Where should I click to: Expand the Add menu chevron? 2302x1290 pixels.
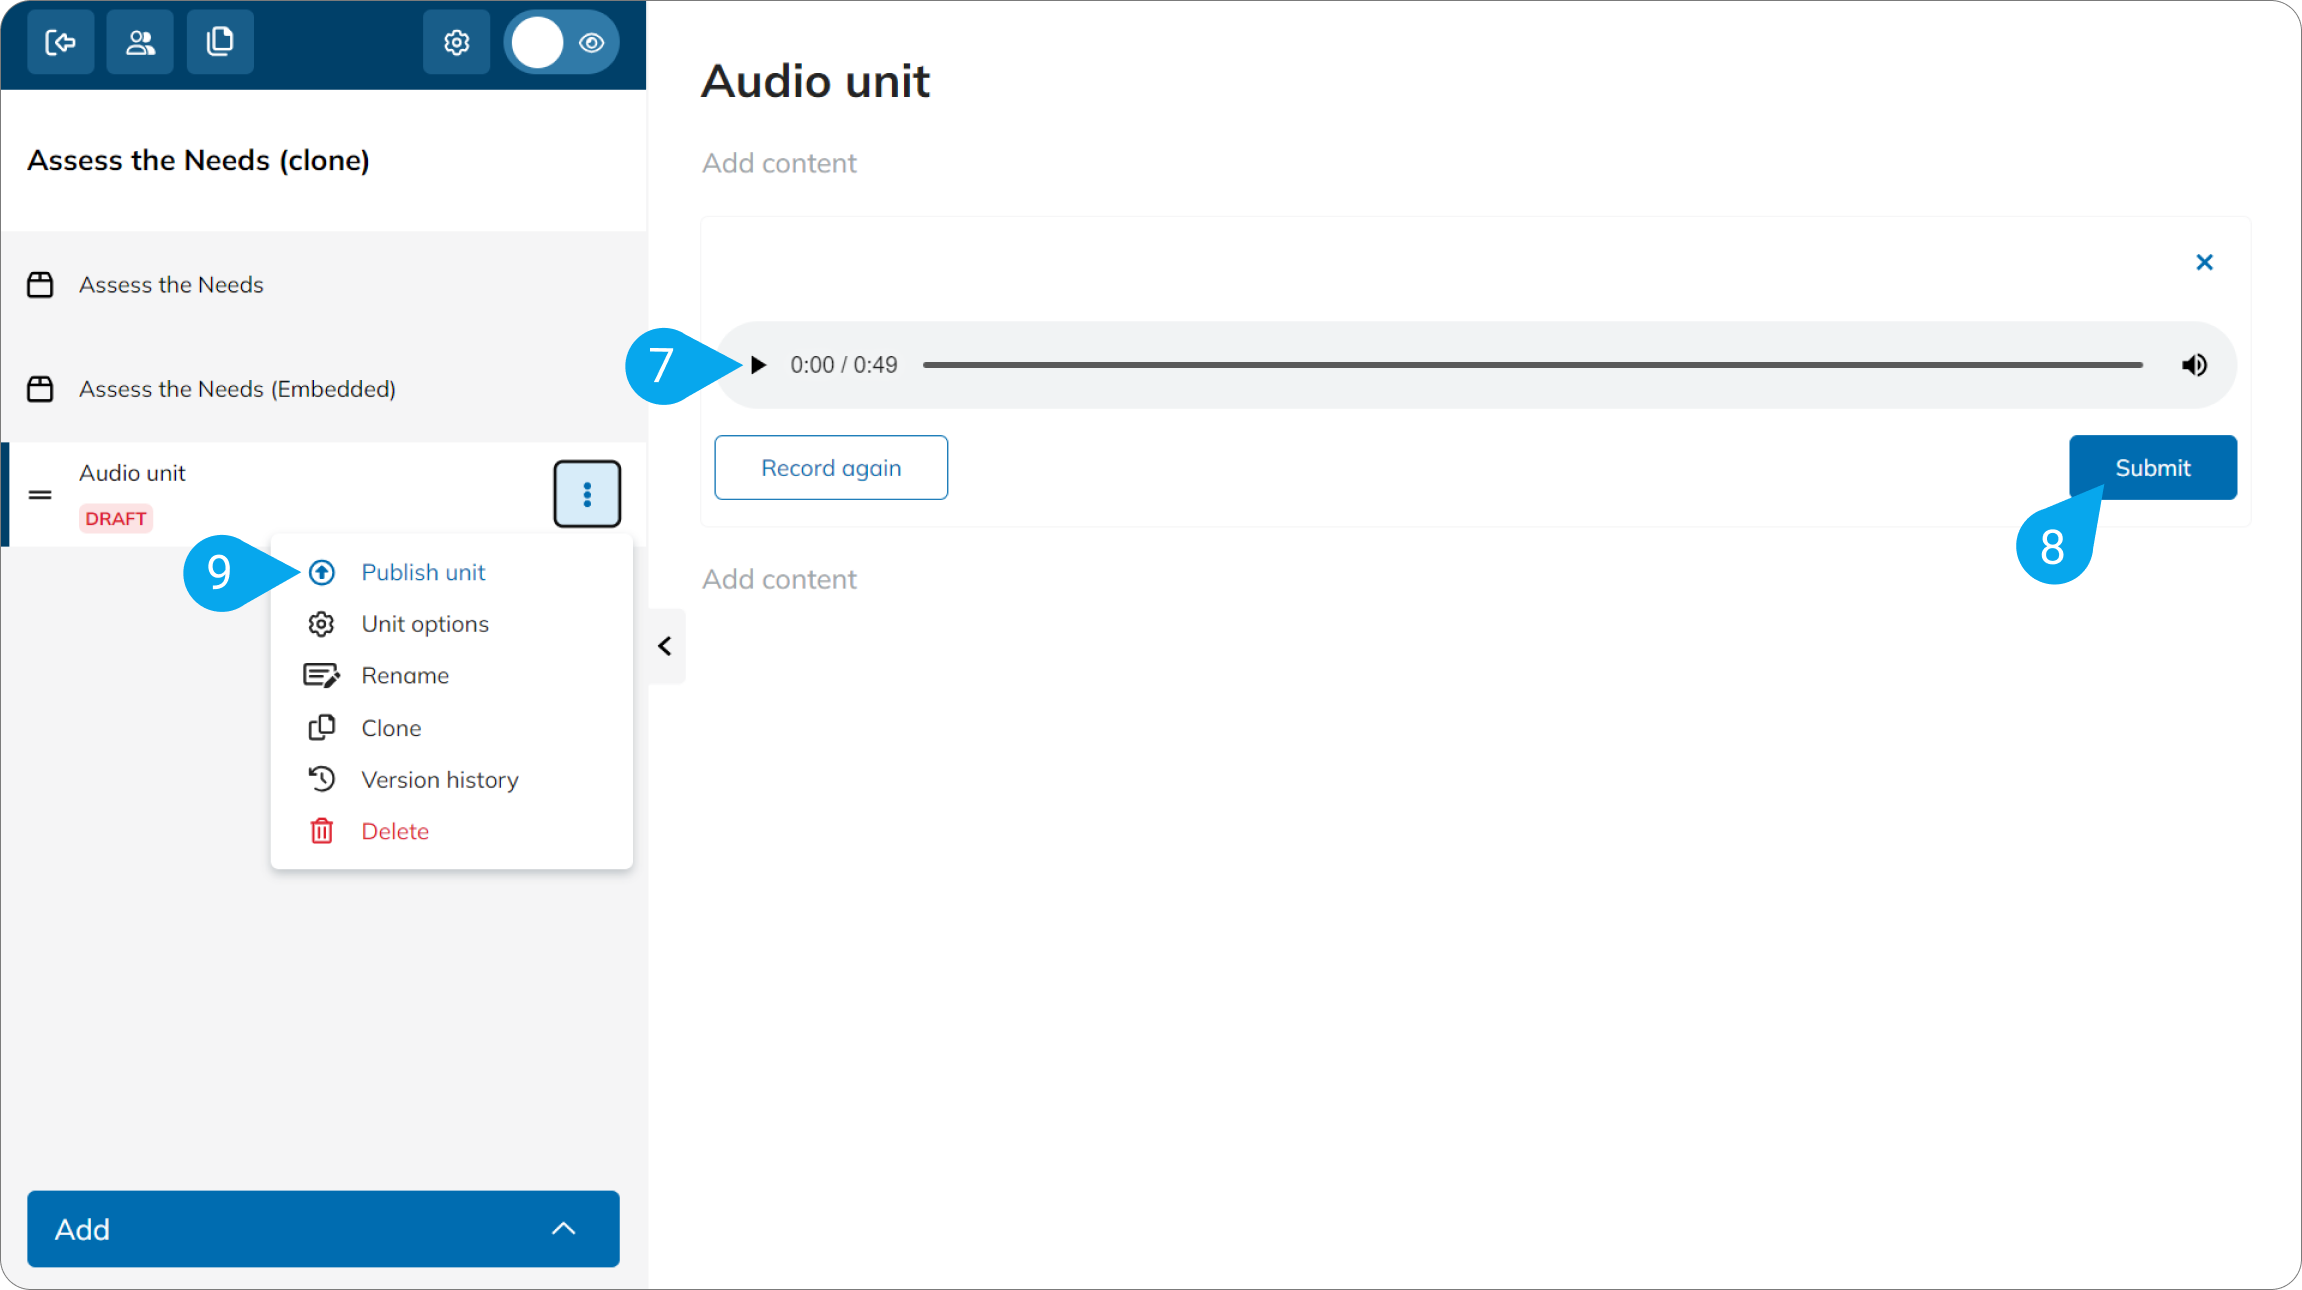(x=564, y=1229)
